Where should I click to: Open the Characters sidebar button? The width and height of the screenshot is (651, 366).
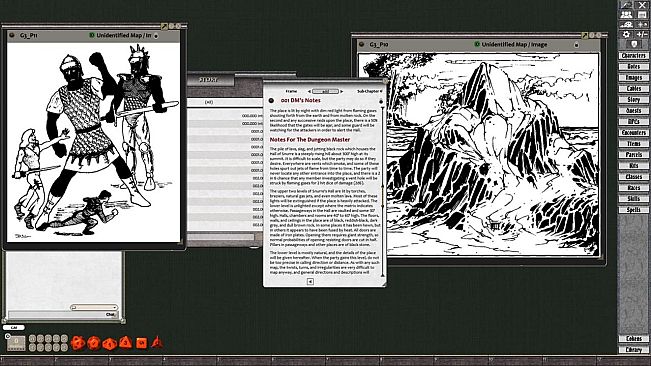click(x=634, y=56)
